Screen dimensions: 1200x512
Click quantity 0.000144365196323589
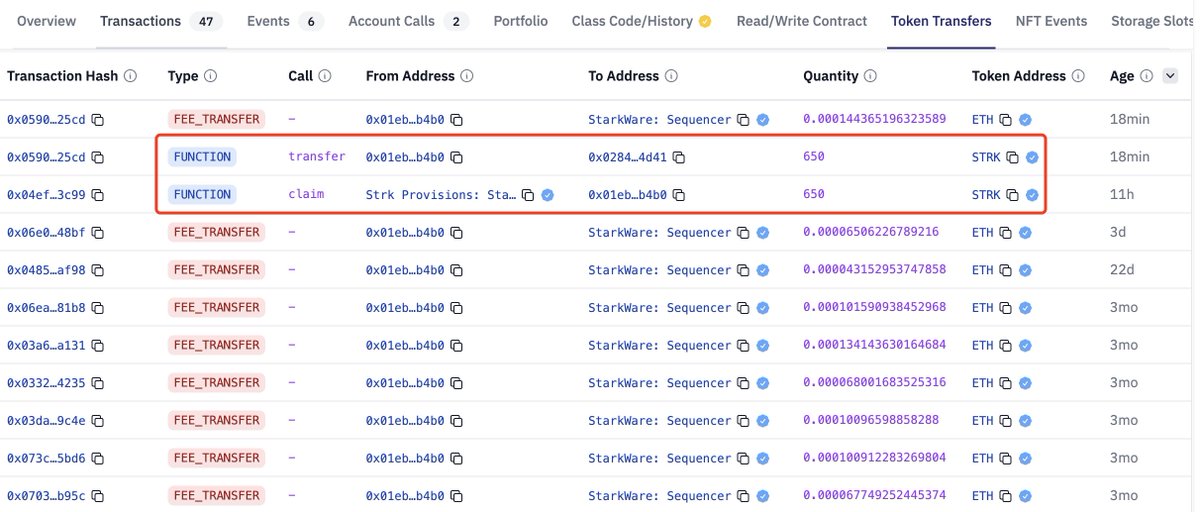875,120
